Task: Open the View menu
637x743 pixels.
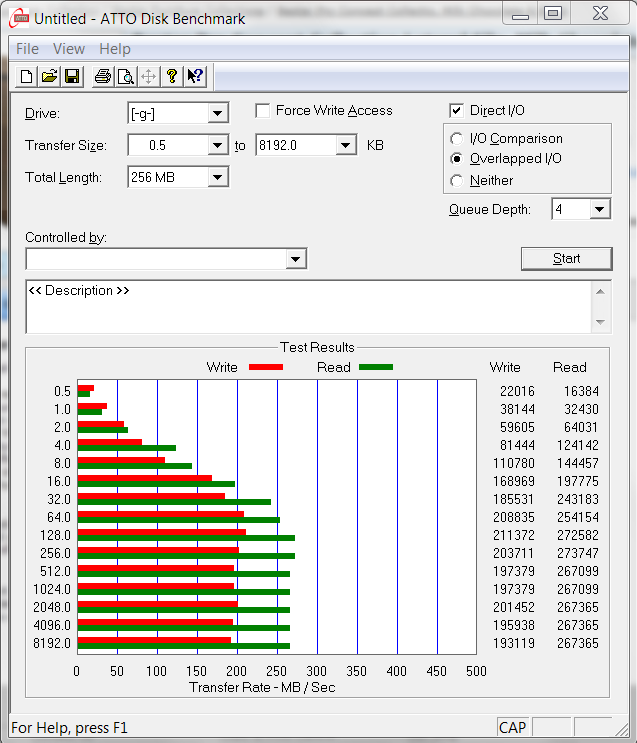Action: [x=69, y=49]
